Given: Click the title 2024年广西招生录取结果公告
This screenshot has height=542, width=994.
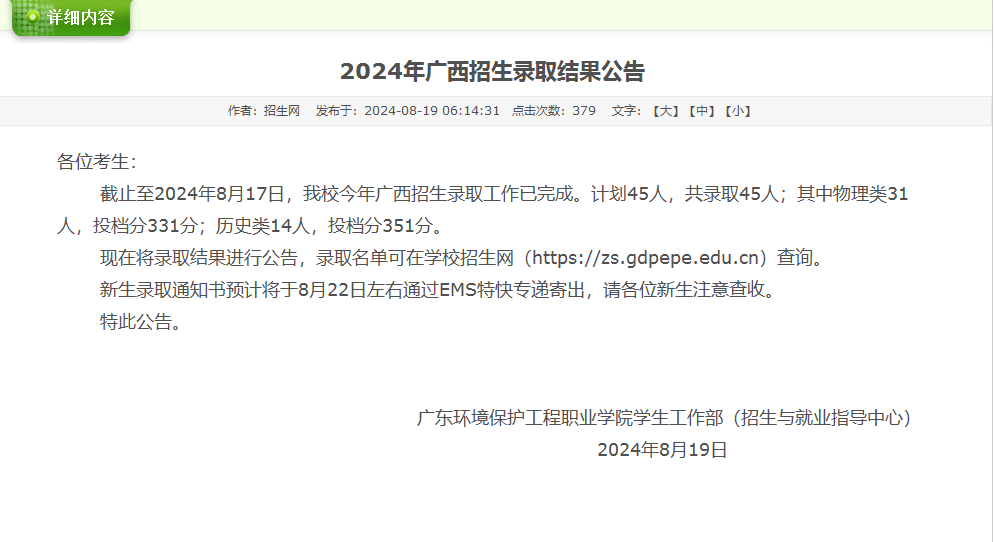Looking at the screenshot, I should tap(492, 72).
